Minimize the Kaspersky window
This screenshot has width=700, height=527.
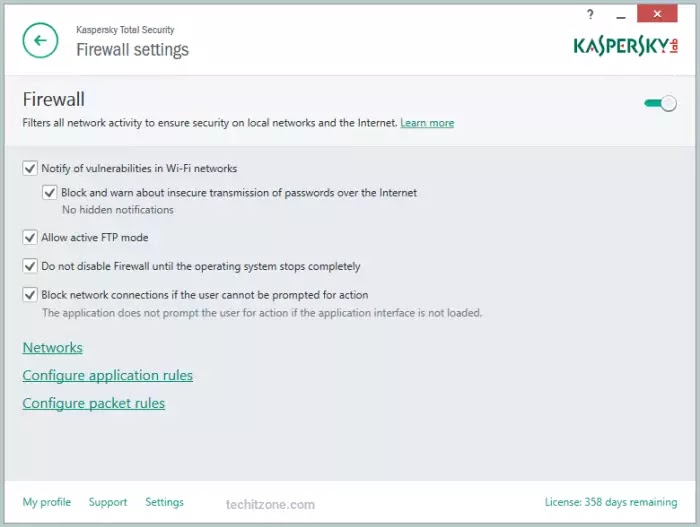[x=621, y=17]
